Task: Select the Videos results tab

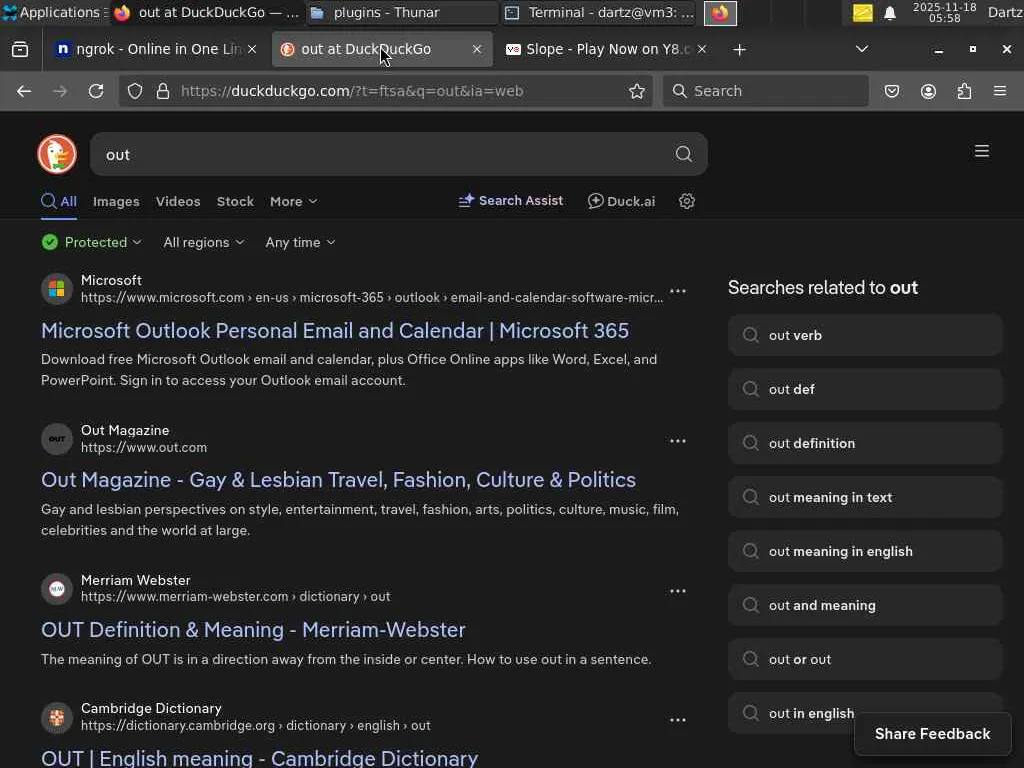Action: (x=178, y=202)
